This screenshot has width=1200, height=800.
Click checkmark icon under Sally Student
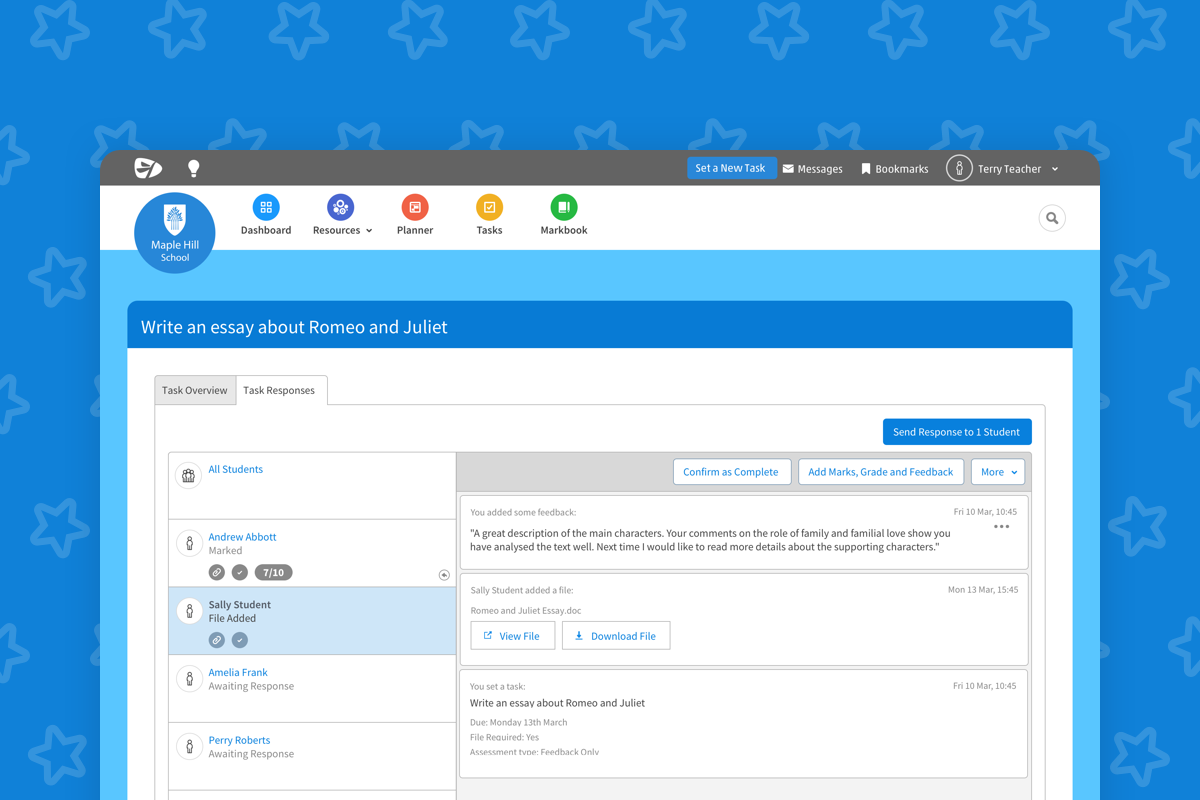pyautogui.click(x=240, y=640)
